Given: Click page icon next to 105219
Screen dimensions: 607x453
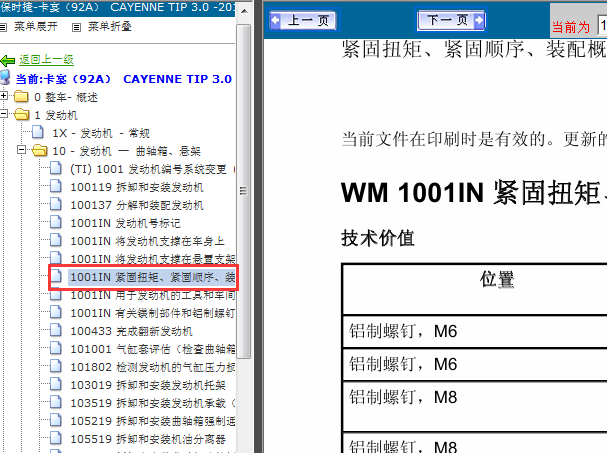Looking at the screenshot, I should pos(55,420).
